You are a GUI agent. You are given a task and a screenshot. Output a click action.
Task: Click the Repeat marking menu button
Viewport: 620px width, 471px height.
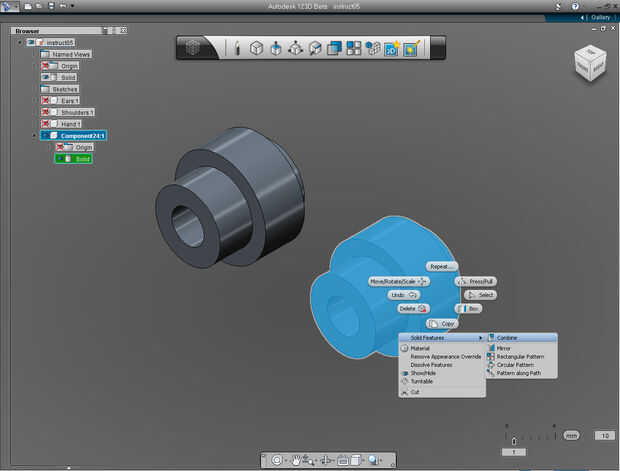[441, 267]
